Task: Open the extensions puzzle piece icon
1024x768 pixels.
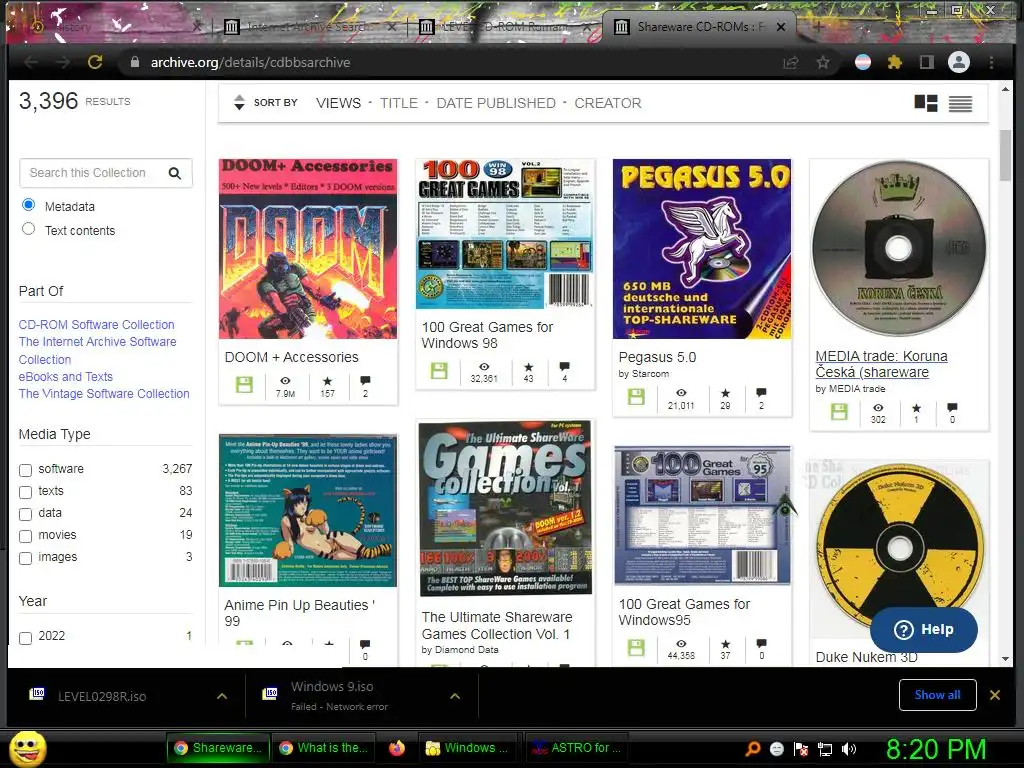Action: pyautogui.click(x=895, y=62)
